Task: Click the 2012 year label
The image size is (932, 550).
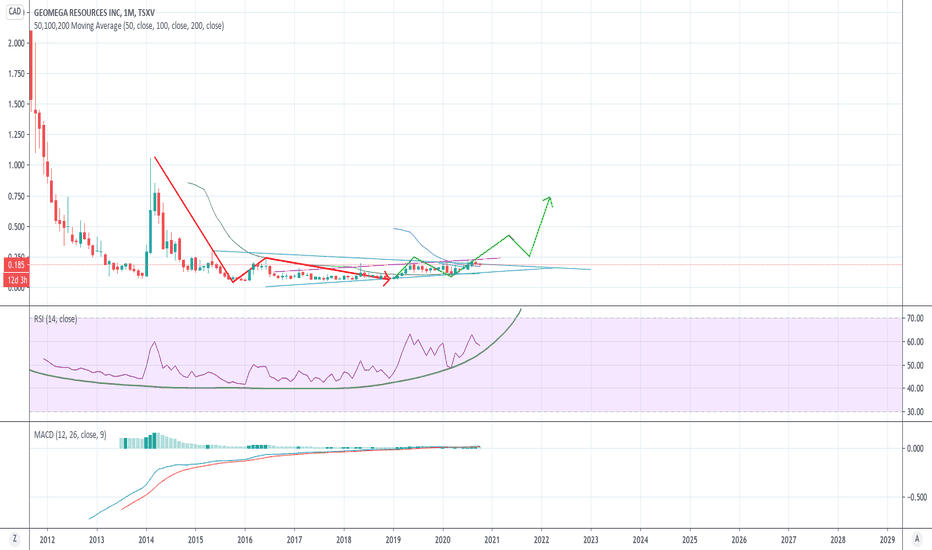Action: coord(47,540)
